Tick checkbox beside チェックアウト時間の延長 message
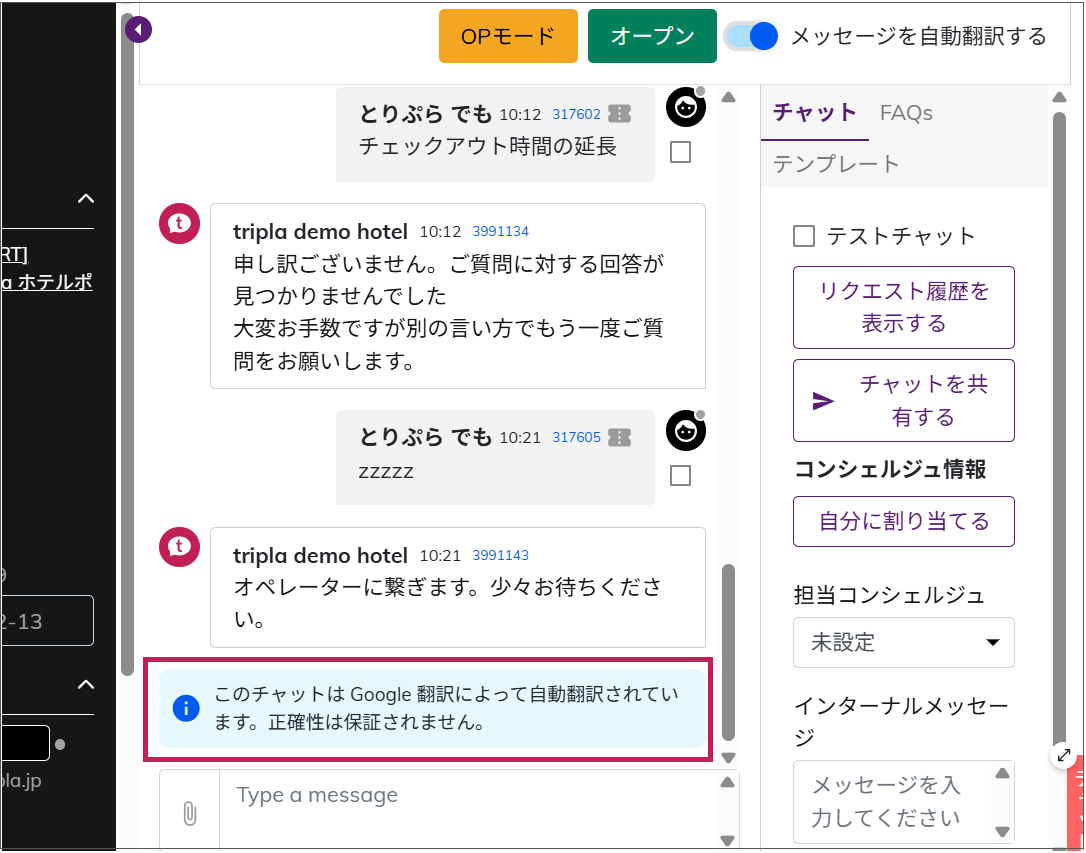The height and width of the screenshot is (853, 1086). 680,152
